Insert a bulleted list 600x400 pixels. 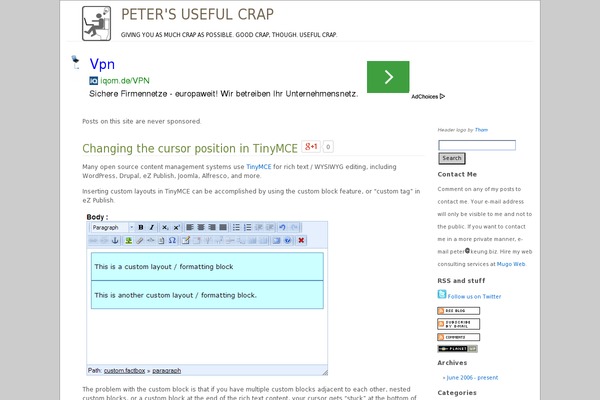pos(236,227)
